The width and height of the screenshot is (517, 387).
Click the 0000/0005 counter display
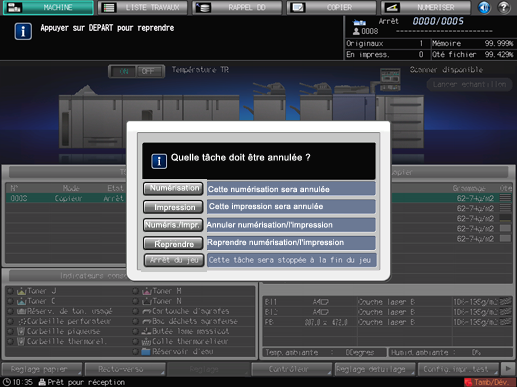438,21
